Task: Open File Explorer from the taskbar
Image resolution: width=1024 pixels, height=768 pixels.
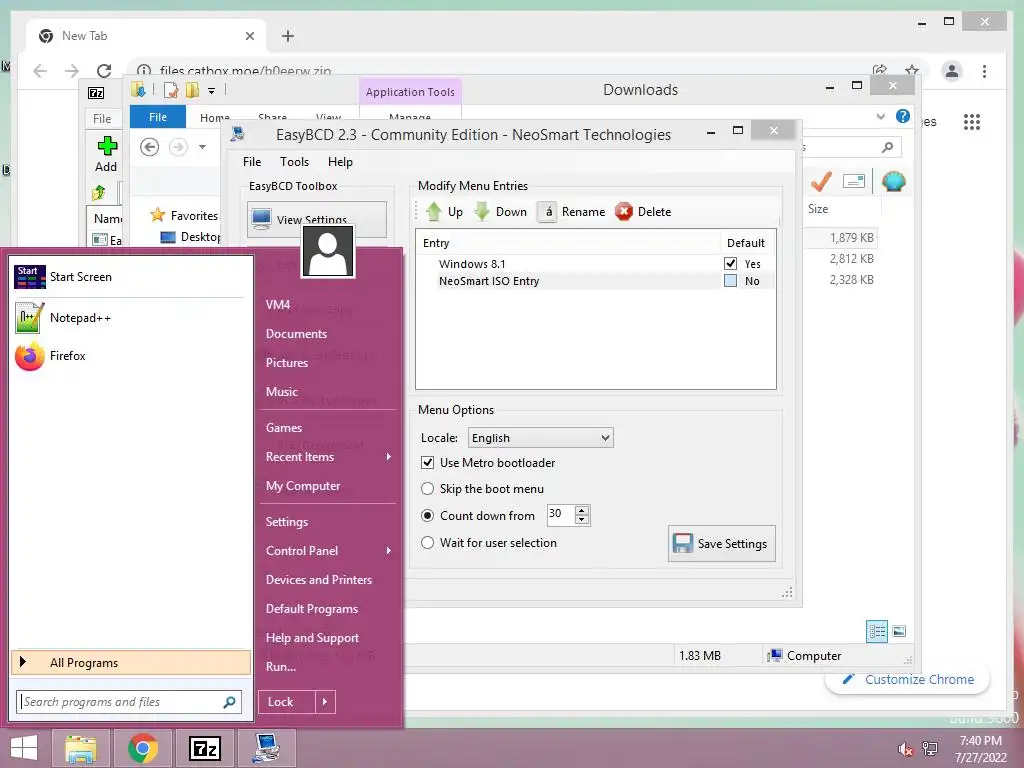Action: tap(81, 748)
